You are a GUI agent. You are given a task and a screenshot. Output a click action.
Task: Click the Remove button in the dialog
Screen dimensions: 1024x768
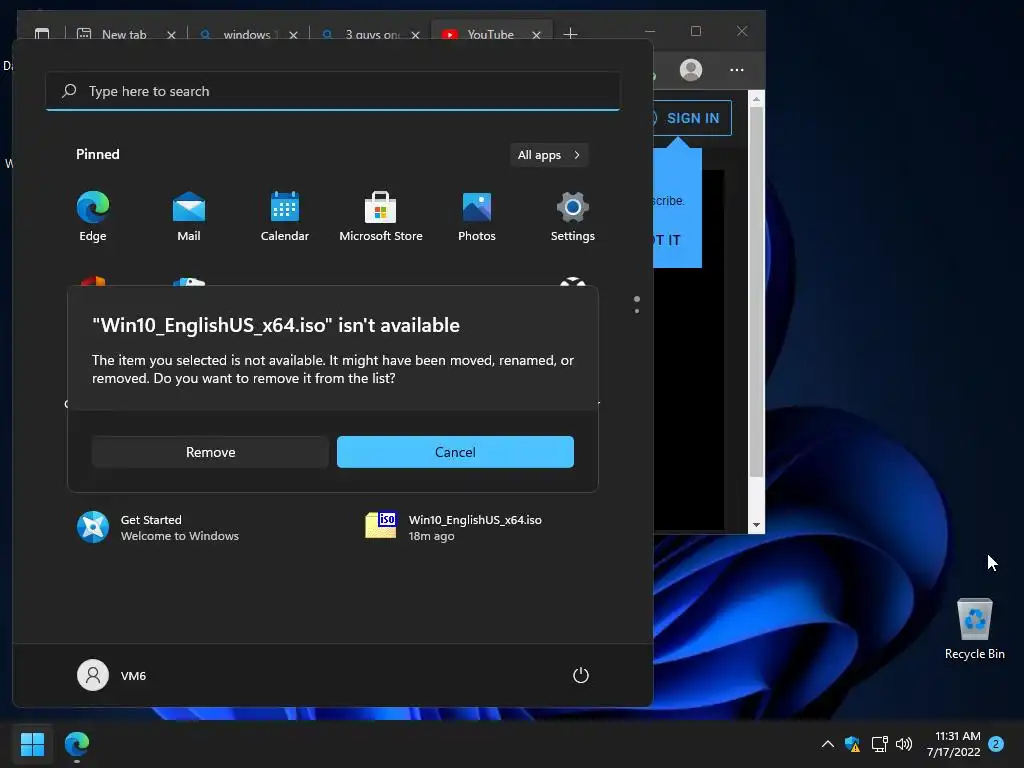coord(210,452)
